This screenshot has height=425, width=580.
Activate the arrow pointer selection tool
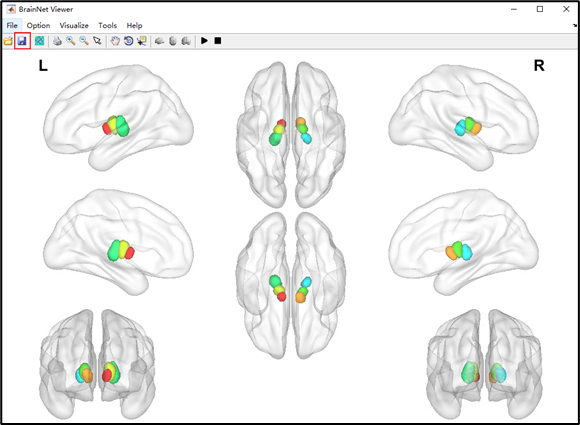click(x=97, y=41)
